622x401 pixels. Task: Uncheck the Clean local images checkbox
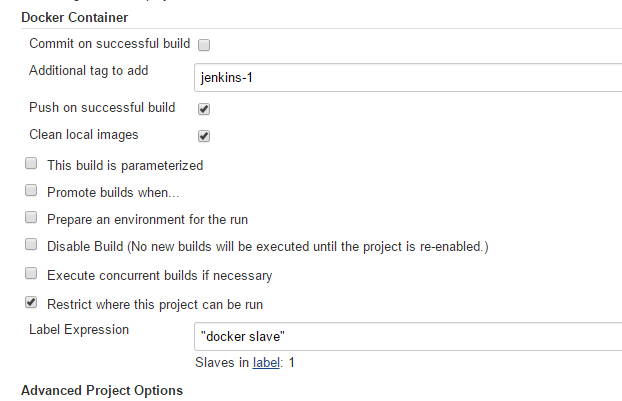click(204, 136)
